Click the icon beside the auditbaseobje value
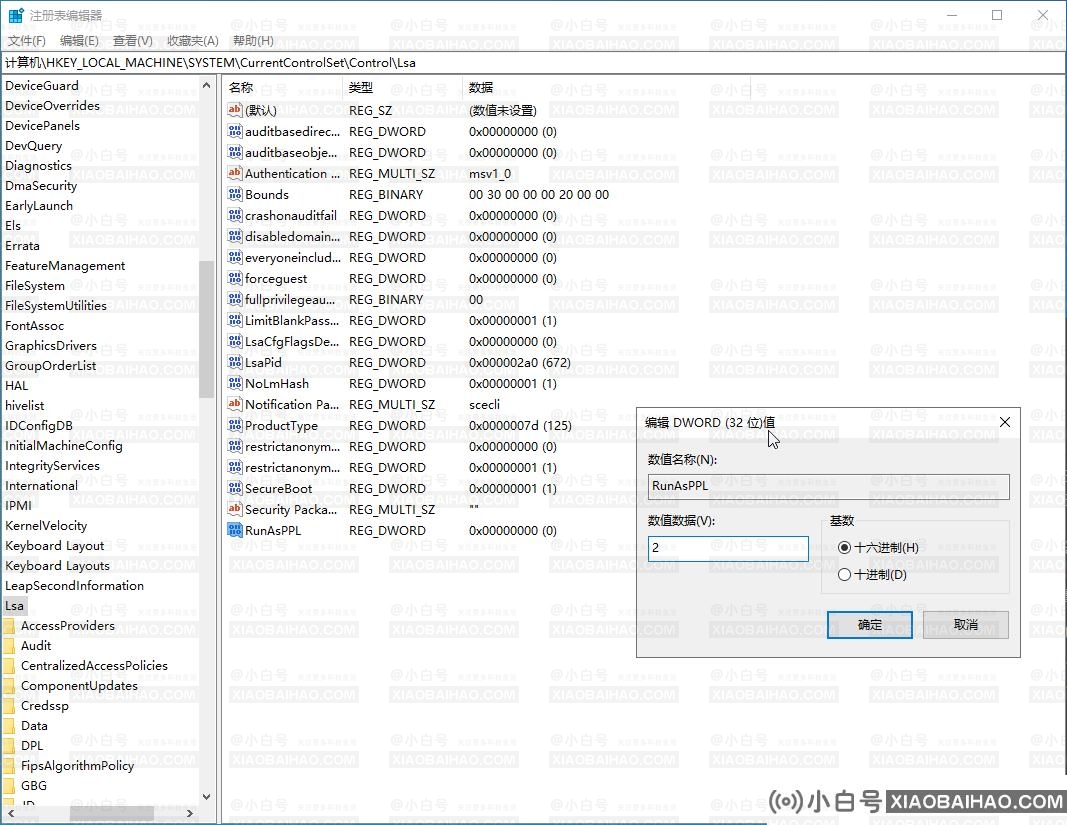The height and width of the screenshot is (825, 1067). tap(235, 152)
